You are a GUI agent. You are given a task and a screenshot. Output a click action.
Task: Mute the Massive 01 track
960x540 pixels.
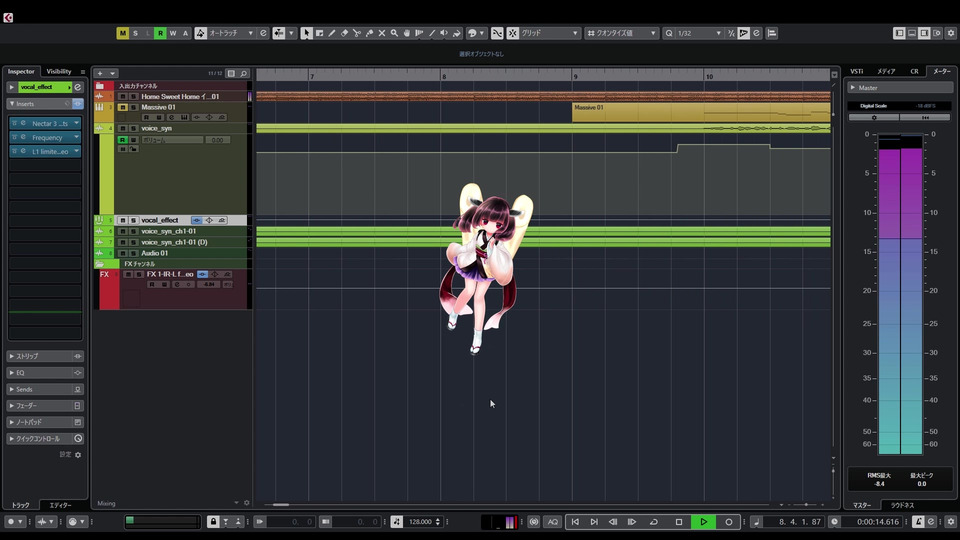click(x=122, y=107)
